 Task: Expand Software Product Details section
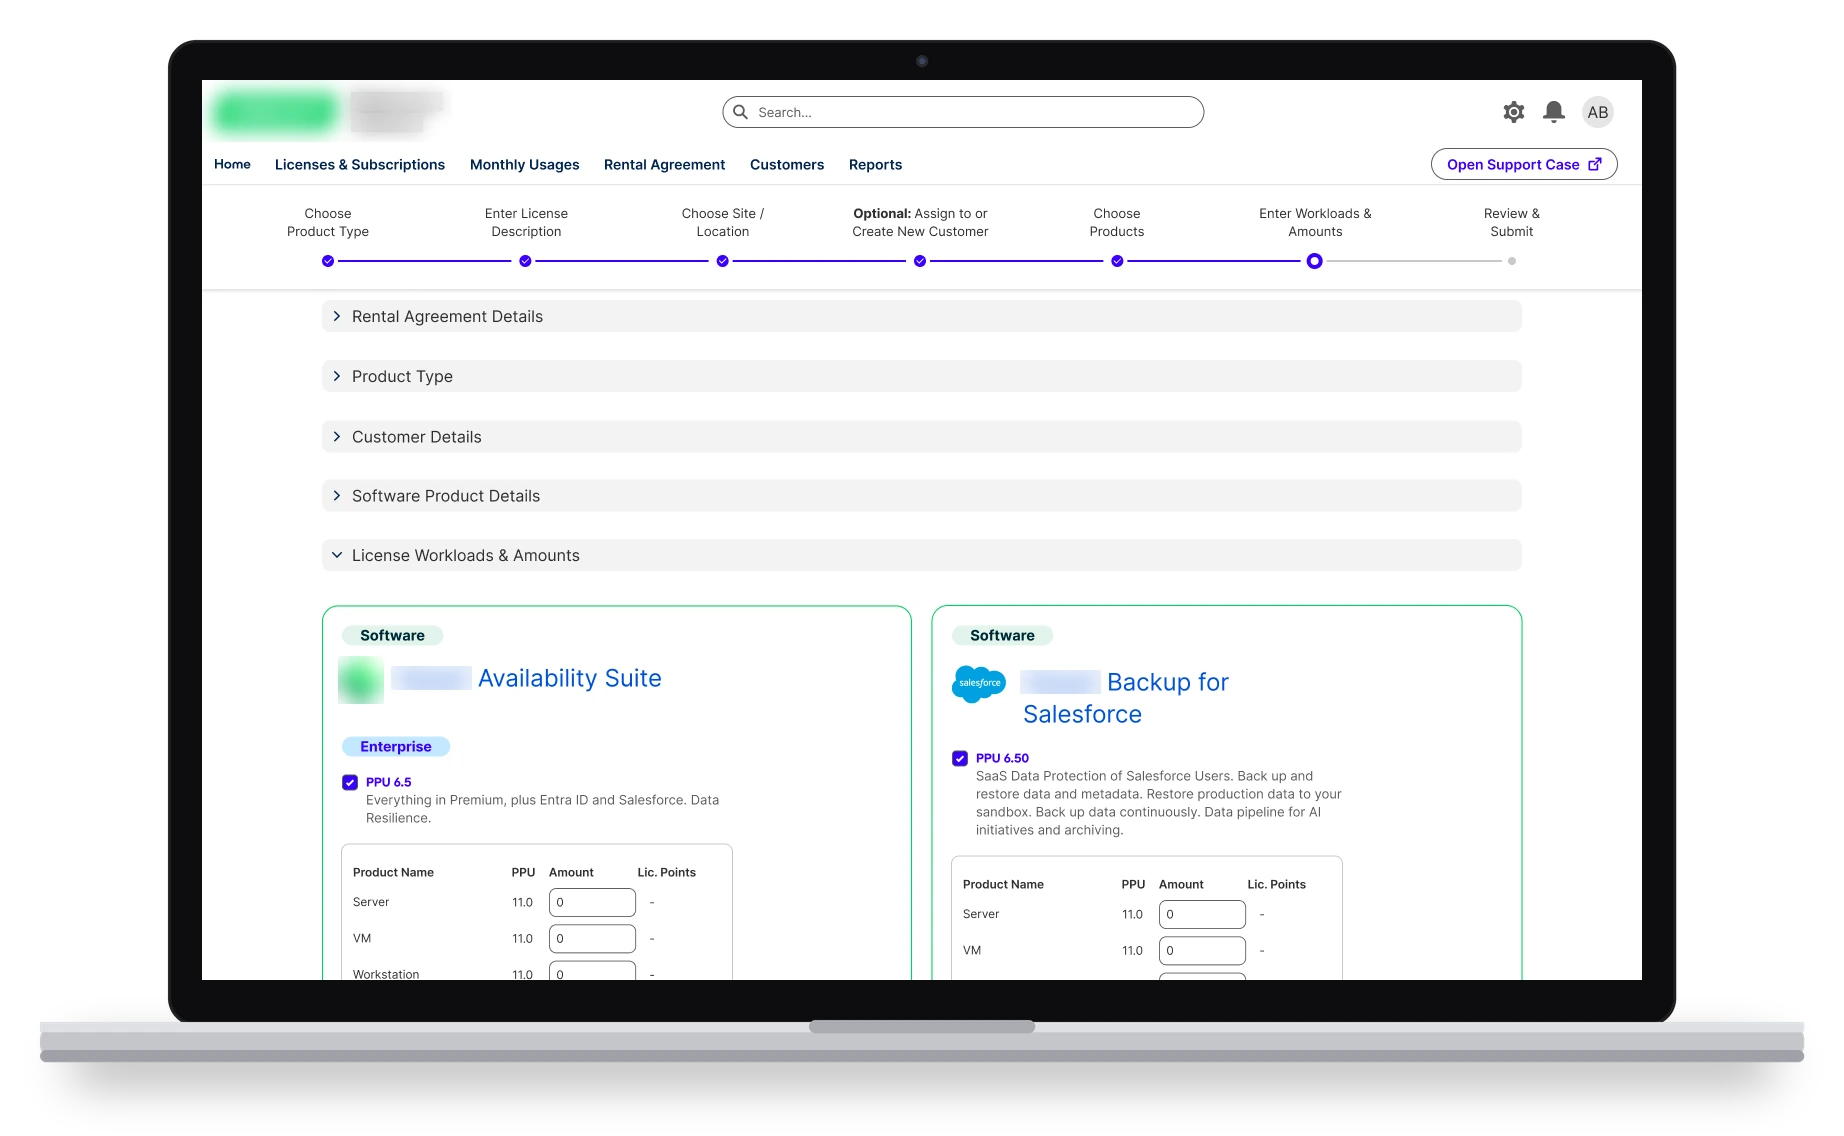[922, 496]
